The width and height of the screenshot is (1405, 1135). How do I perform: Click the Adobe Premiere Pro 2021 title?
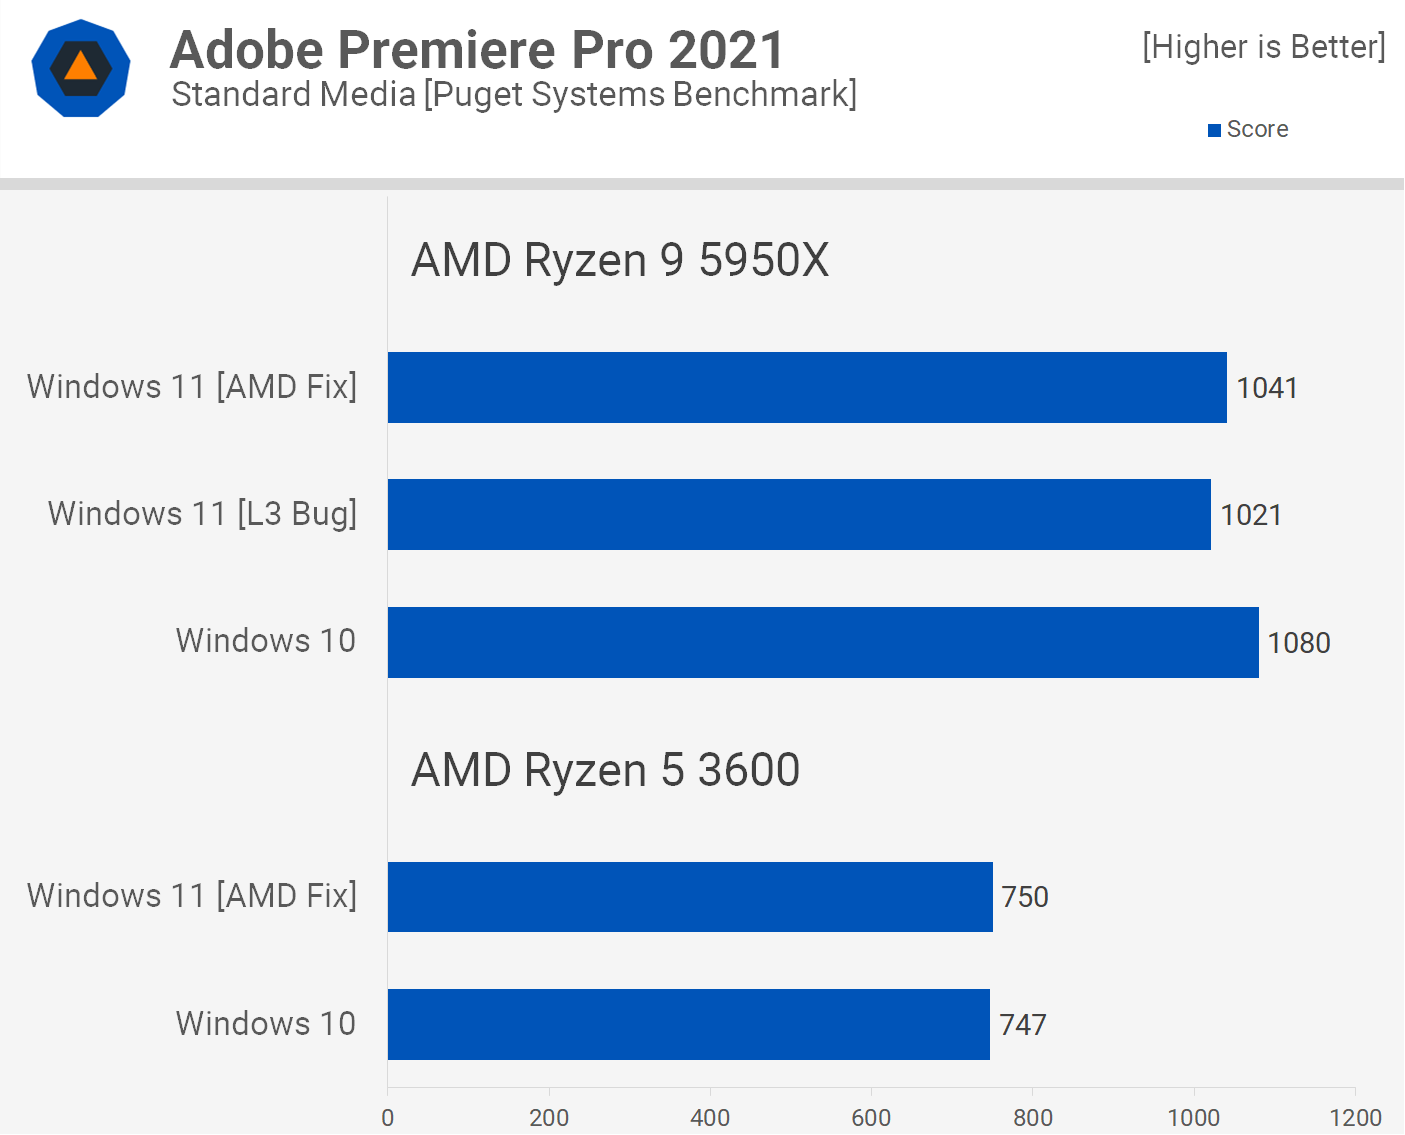pos(477,50)
